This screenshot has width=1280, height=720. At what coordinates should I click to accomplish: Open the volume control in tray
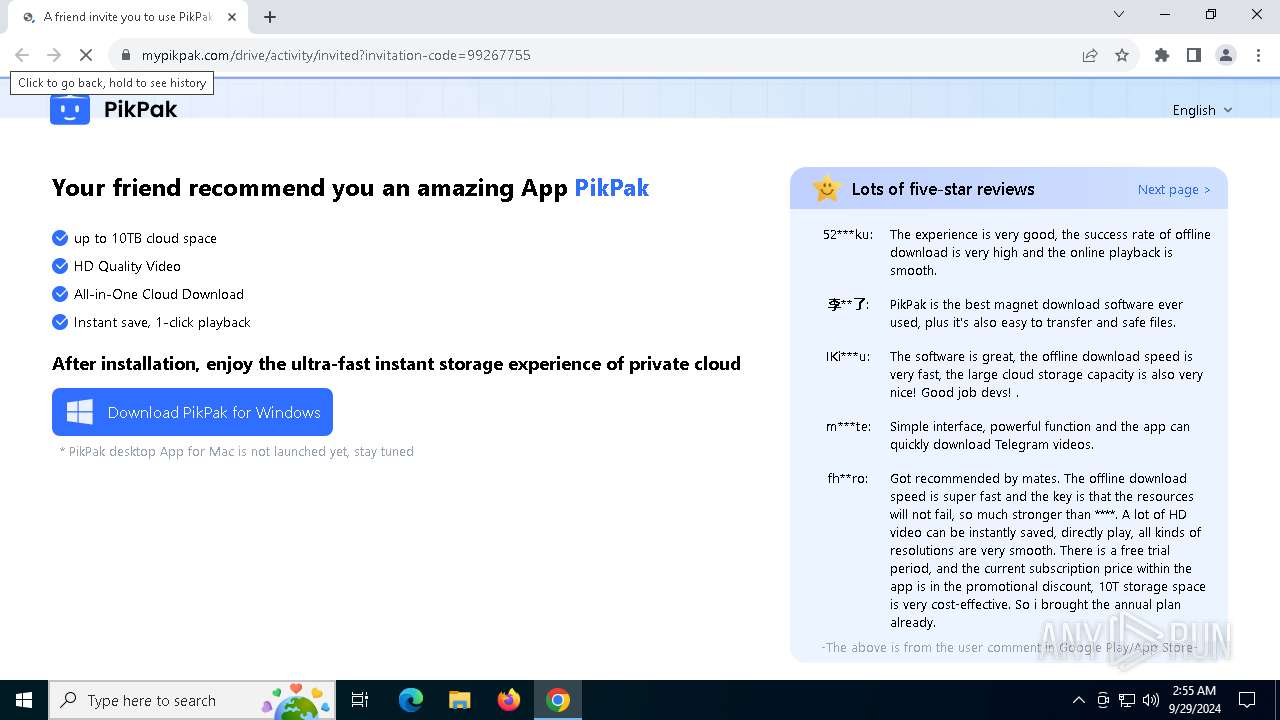[1151, 700]
